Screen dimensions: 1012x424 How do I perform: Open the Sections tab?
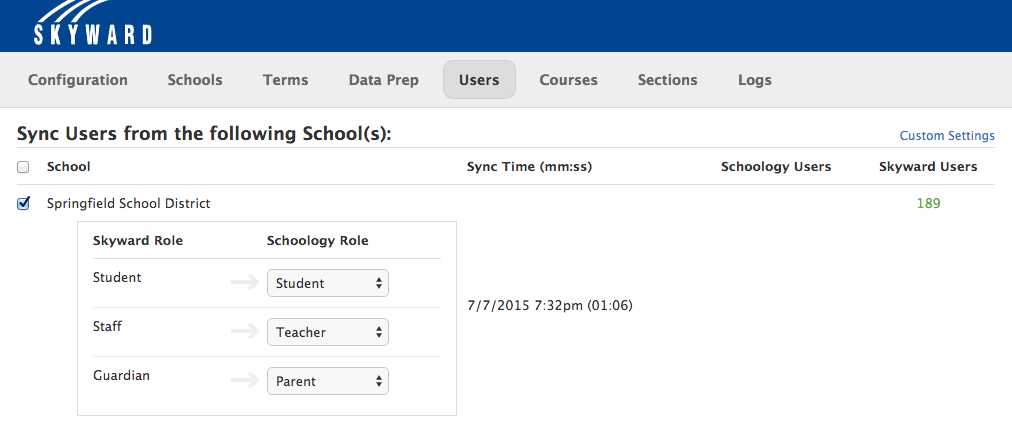coord(667,80)
